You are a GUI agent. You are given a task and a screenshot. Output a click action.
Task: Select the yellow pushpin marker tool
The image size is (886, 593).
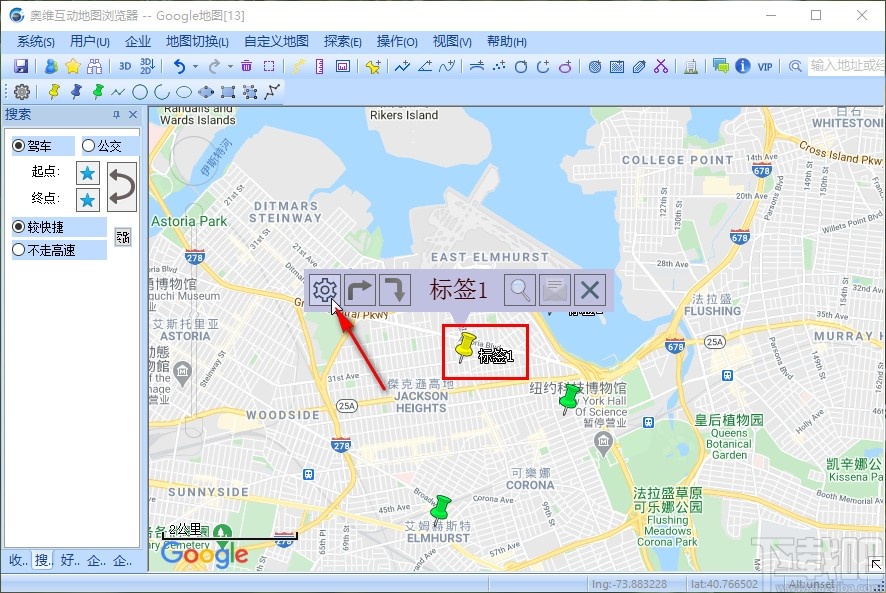point(55,91)
